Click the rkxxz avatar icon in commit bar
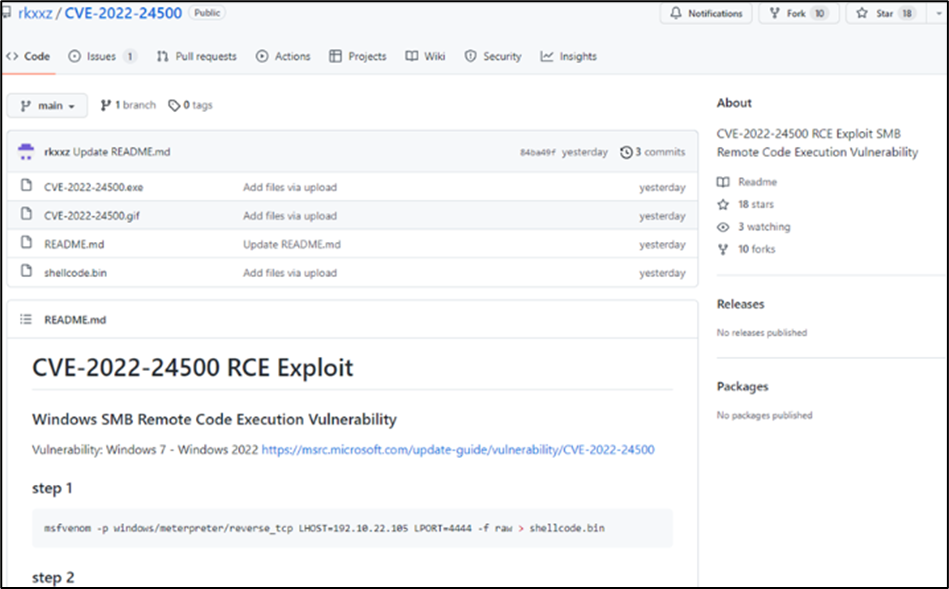This screenshot has width=949, height=589. 26,152
